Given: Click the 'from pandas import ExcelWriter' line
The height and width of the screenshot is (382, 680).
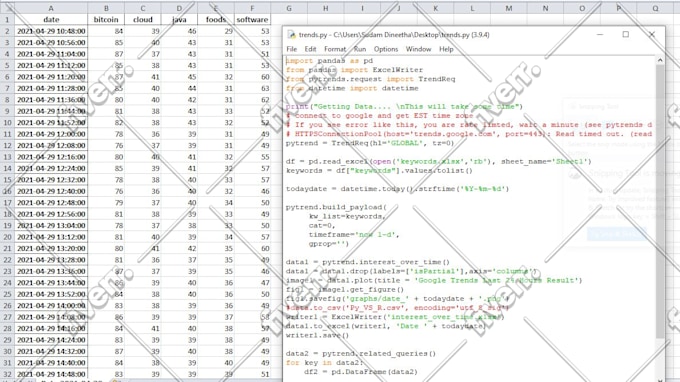Looking at the screenshot, I should click(354, 70).
